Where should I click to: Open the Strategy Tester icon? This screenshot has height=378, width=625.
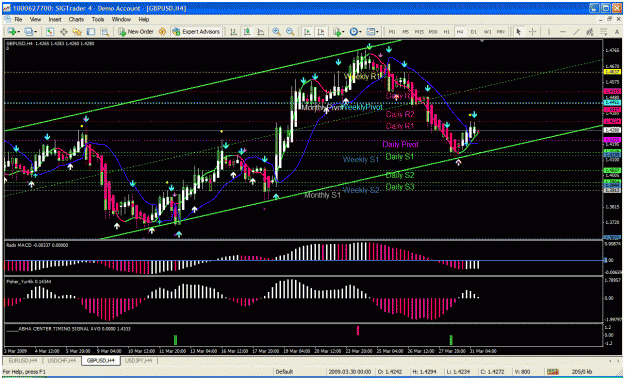104,32
